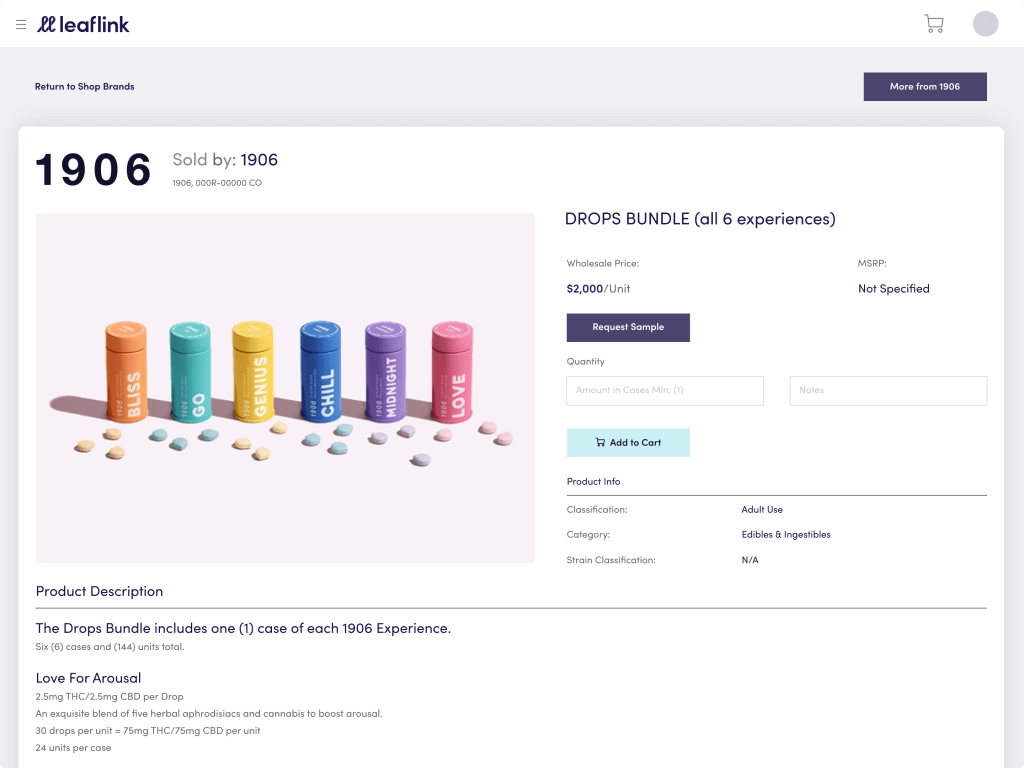
Task: Click the DROPS BUNDLE product title
Action: coord(700,219)
